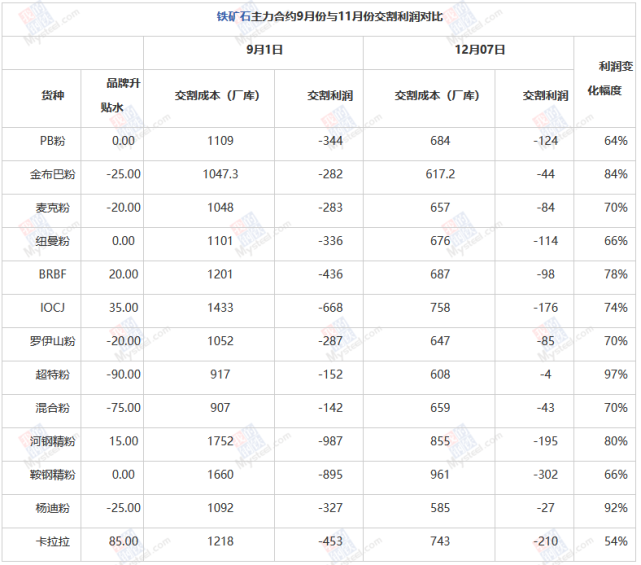This screenshot has height=565, width=641.
Task: Click the 92% profit change cell
Action: (616, 508)
